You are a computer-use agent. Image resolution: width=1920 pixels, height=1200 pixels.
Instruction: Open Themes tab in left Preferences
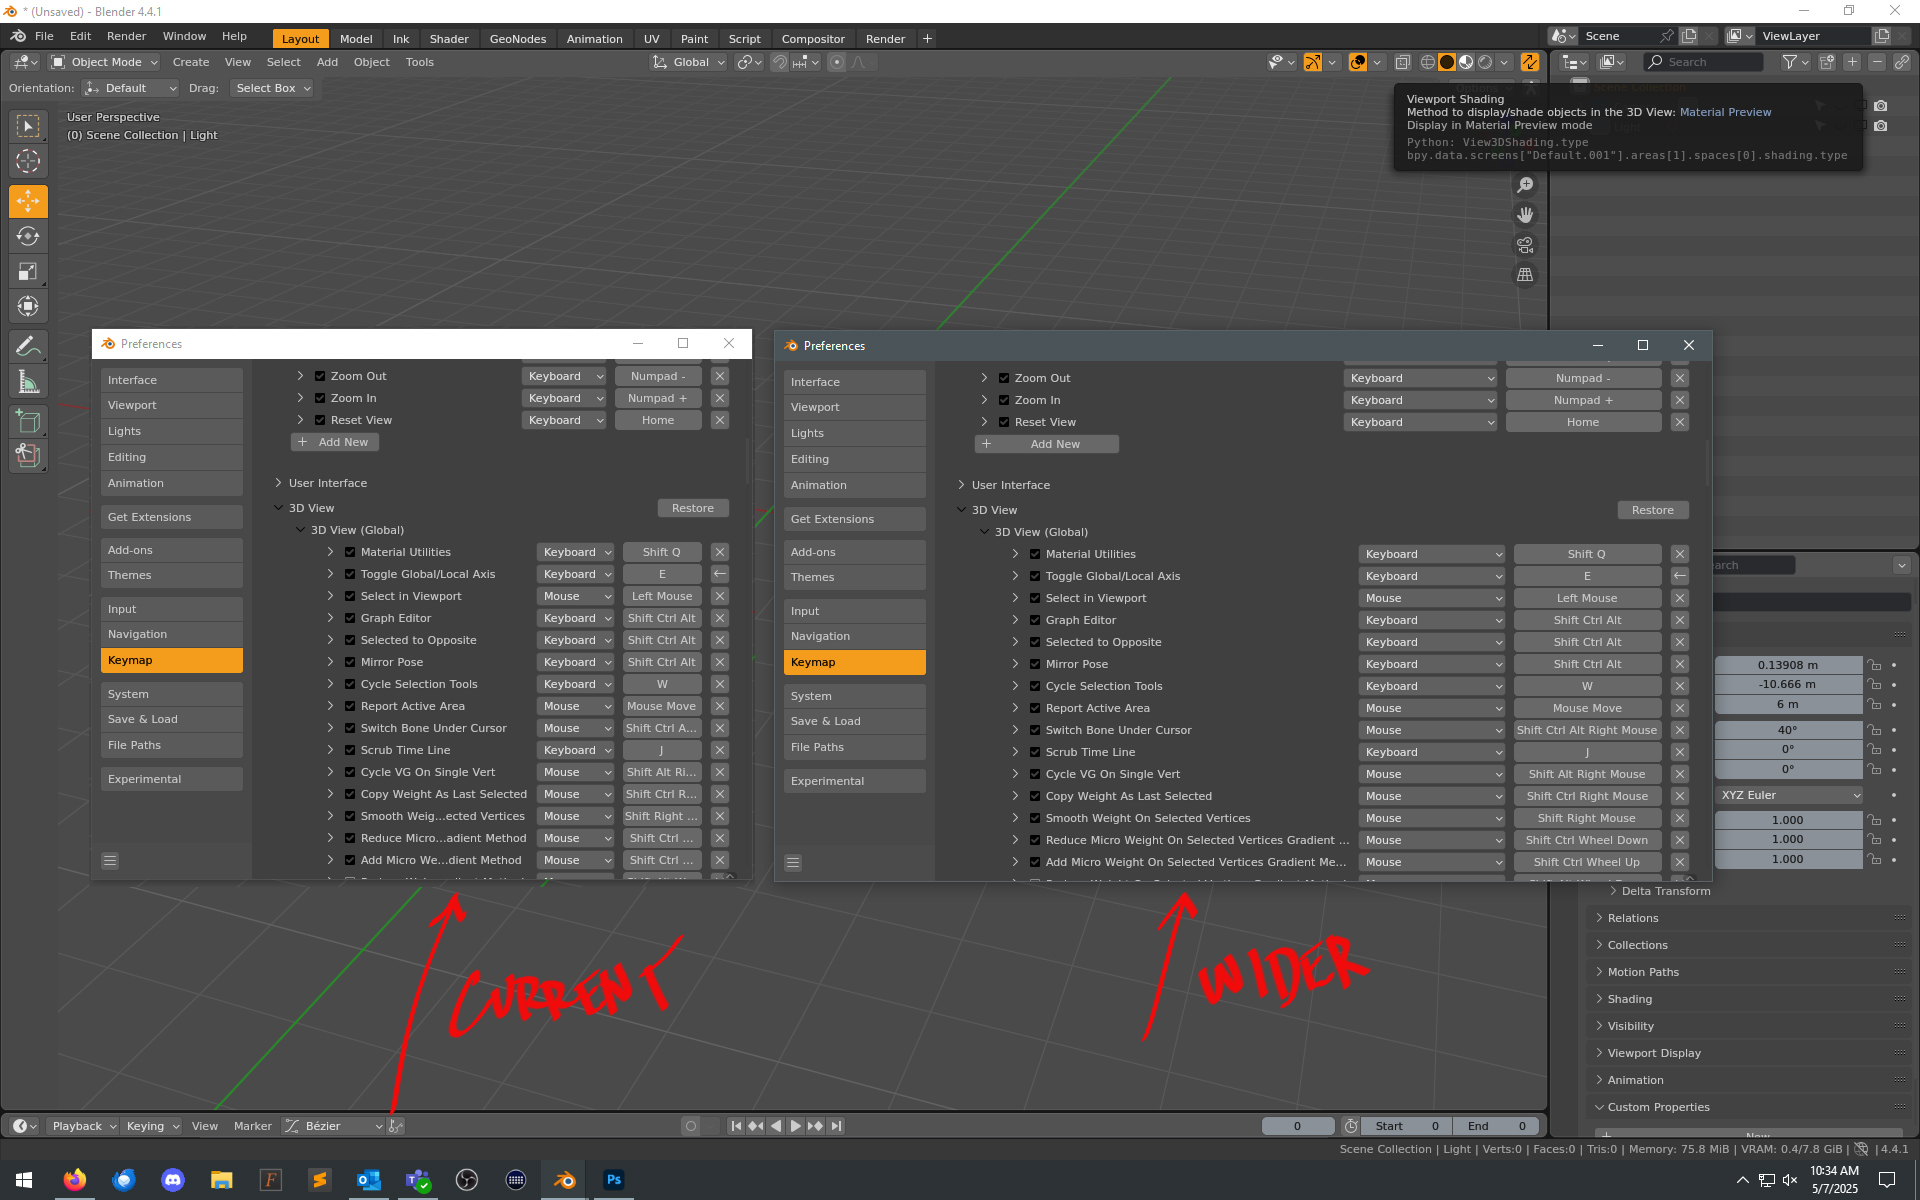click(172, 576)
